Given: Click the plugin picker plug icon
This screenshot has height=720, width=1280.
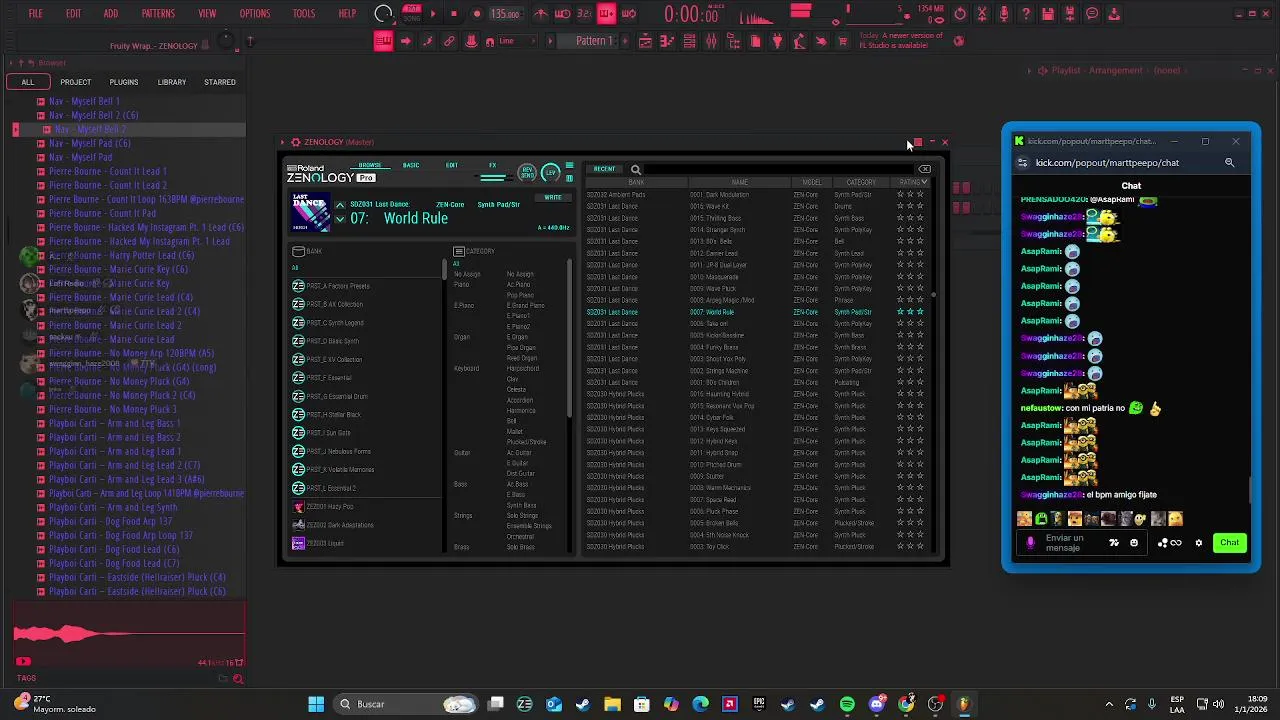Looking at the screenshot, I should pos(777,41).
